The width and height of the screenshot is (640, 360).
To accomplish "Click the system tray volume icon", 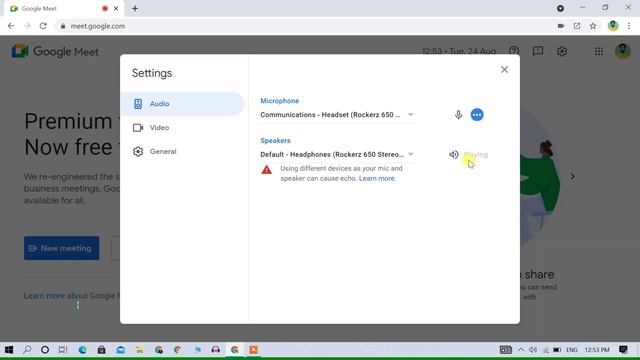I will click(533, 350).
